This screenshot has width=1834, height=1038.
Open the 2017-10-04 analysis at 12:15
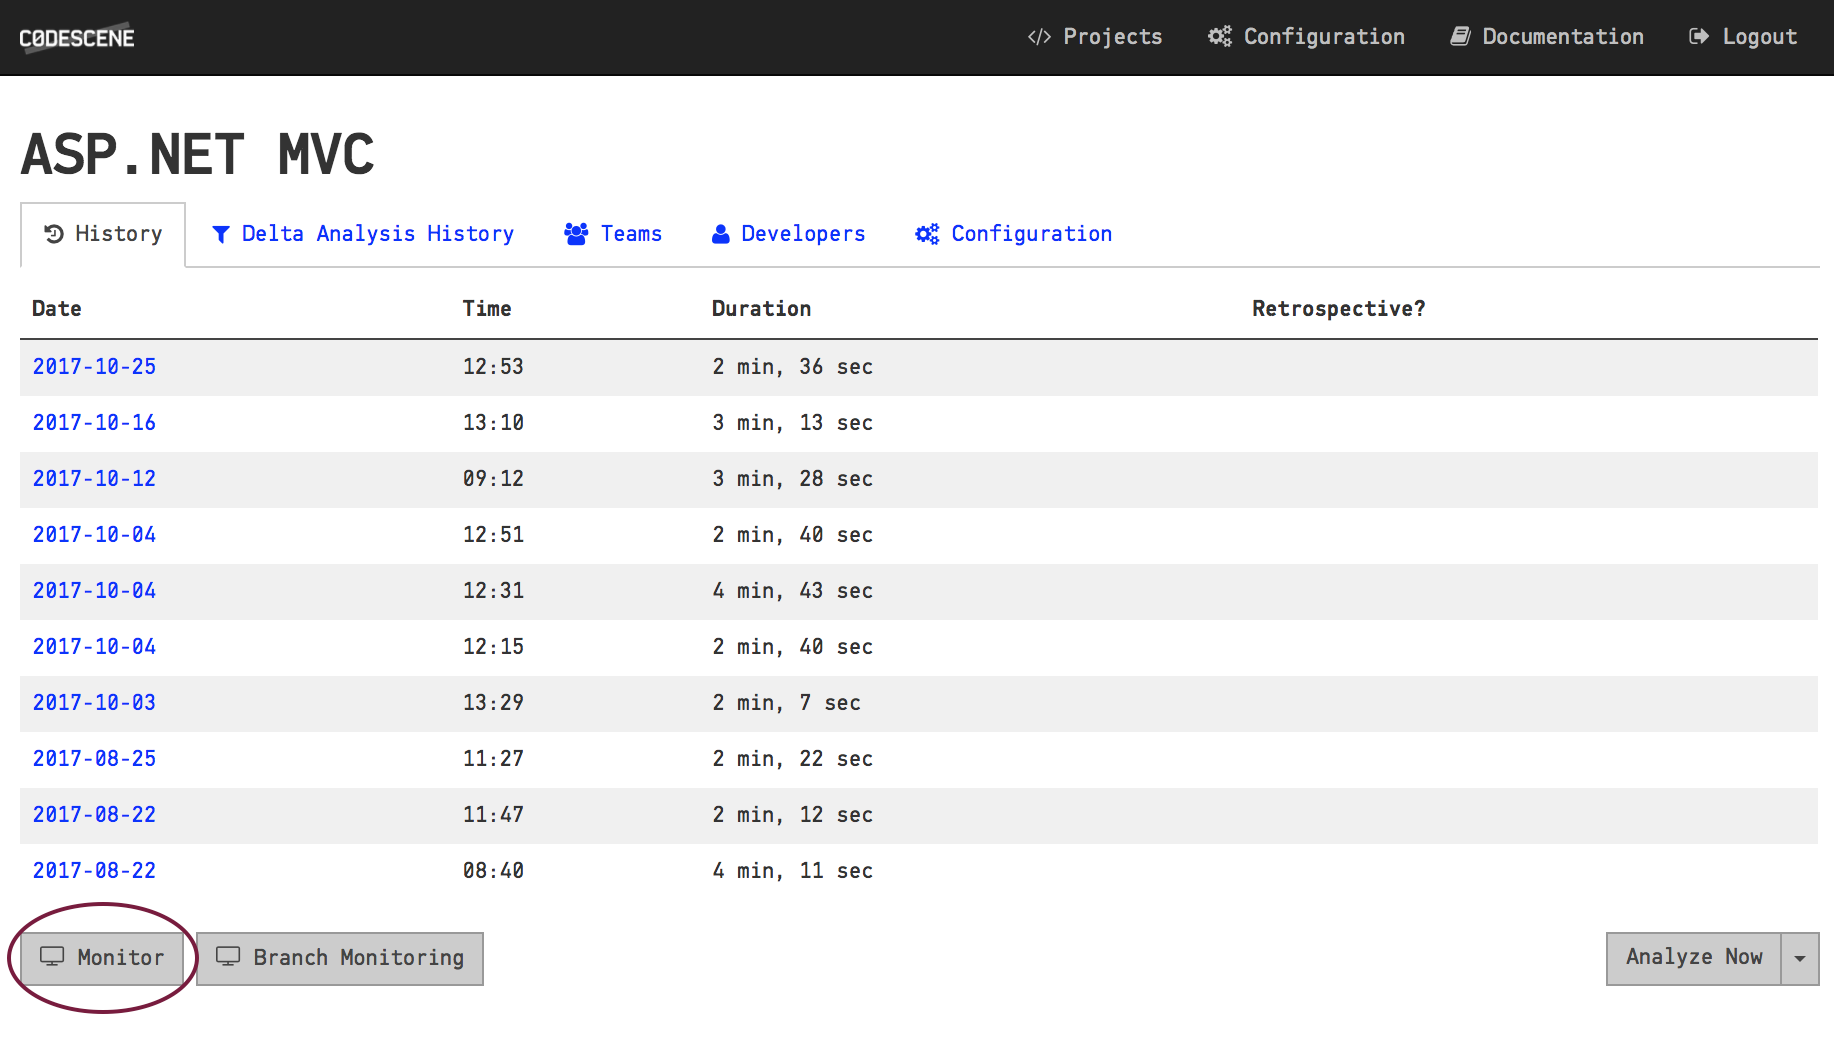click(94, 647)
